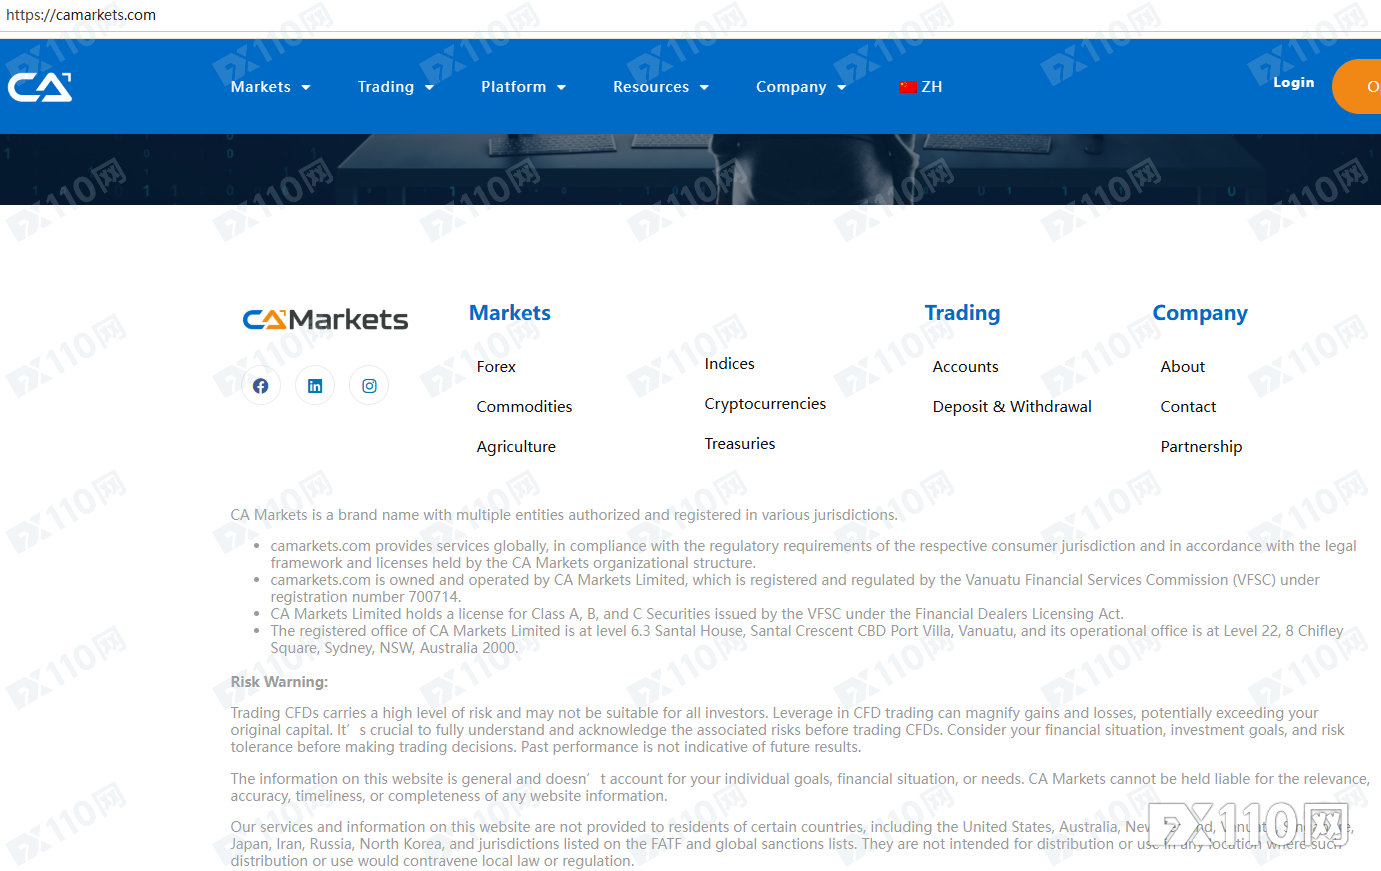Image resolution: width=1381 pixels, height=871 pixels.
Task: Expand the Resources dropdown menu
Action: pos(661,87)
